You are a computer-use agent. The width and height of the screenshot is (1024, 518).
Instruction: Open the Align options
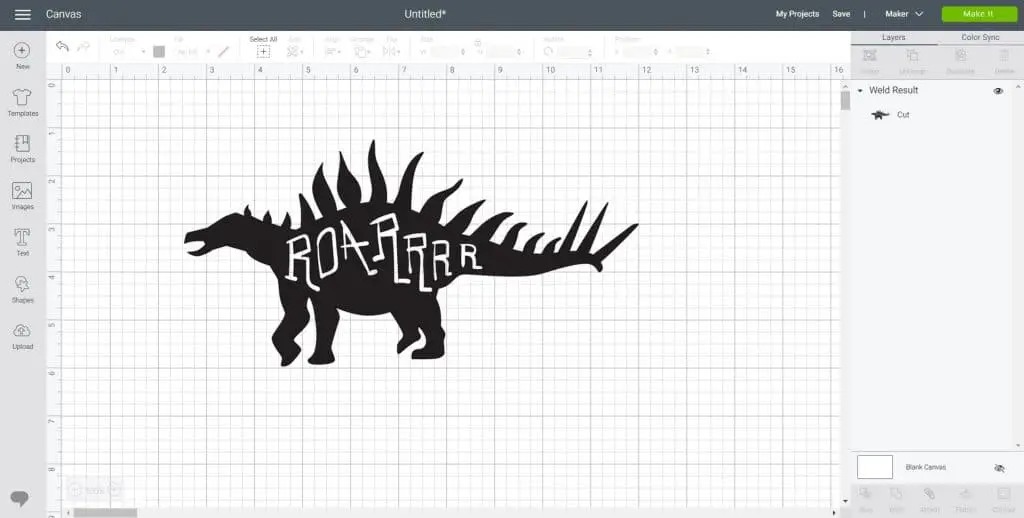(x=332, y=47)
